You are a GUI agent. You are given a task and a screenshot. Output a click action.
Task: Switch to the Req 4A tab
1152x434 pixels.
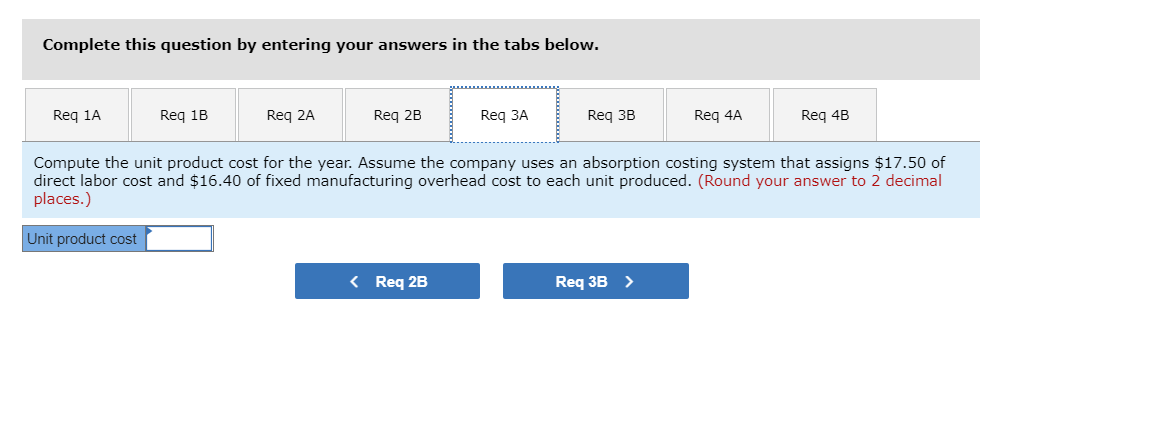(x=718, y=115)
